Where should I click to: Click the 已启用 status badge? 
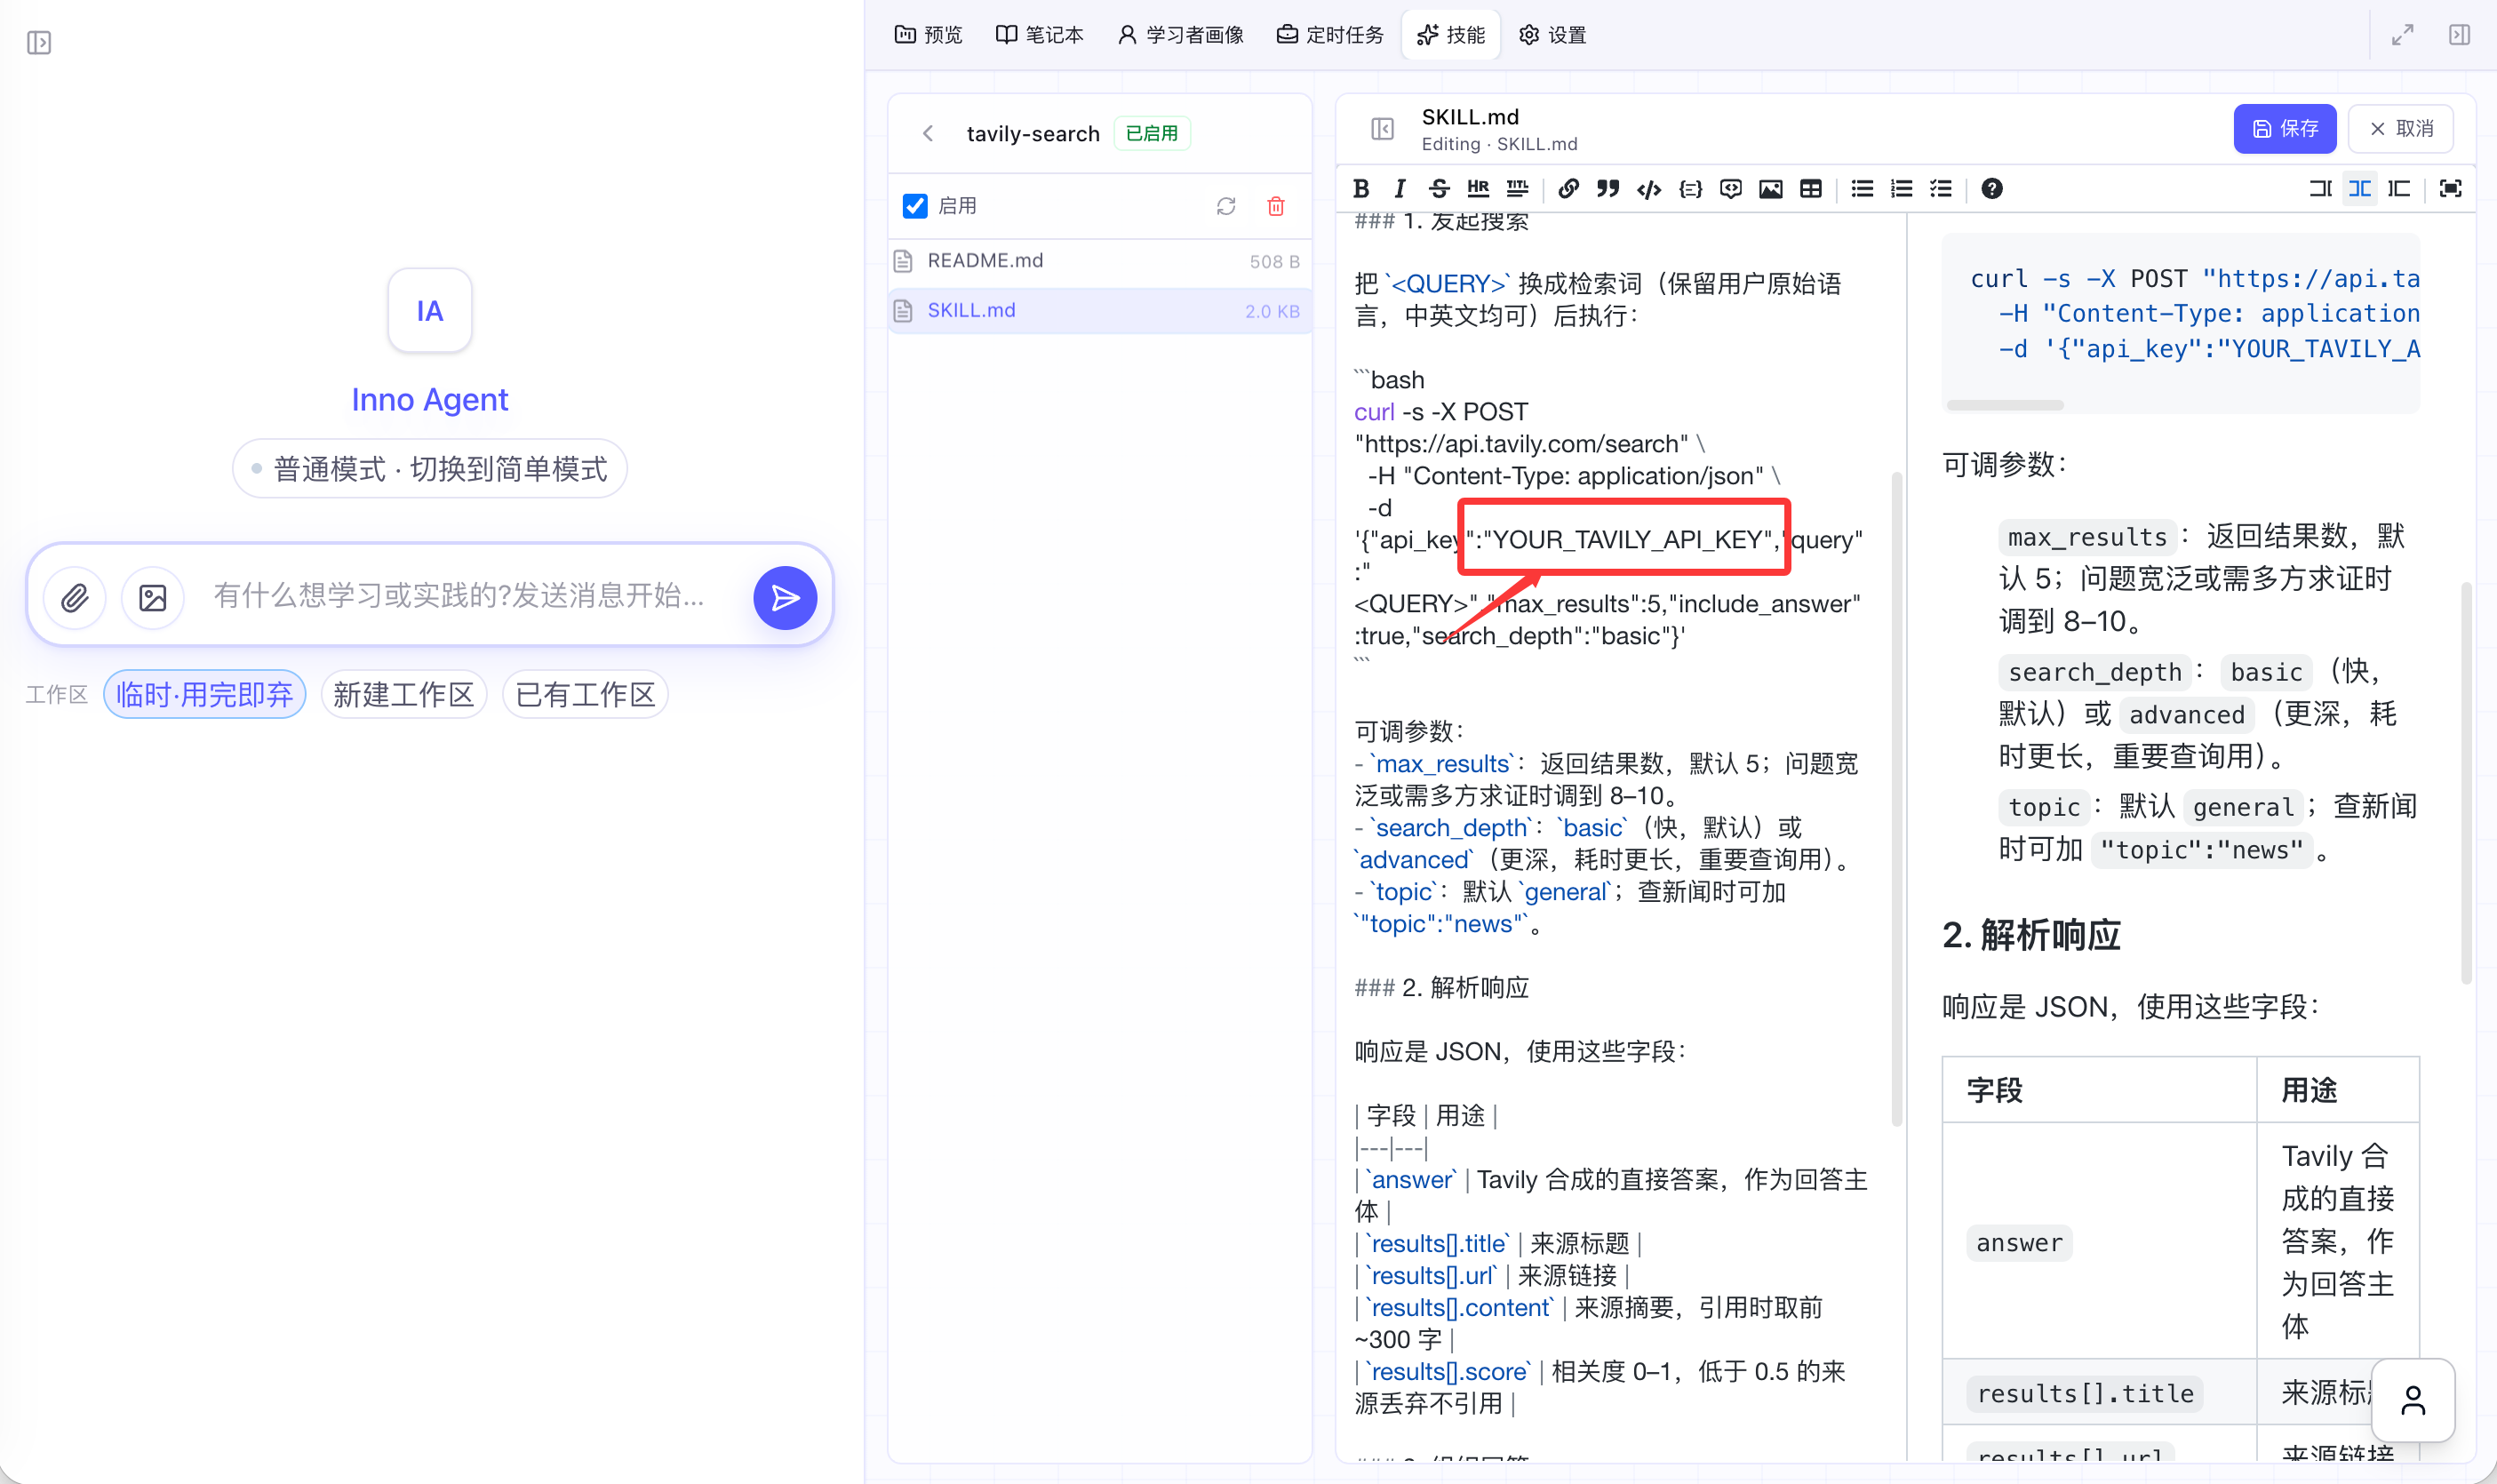1152,133
